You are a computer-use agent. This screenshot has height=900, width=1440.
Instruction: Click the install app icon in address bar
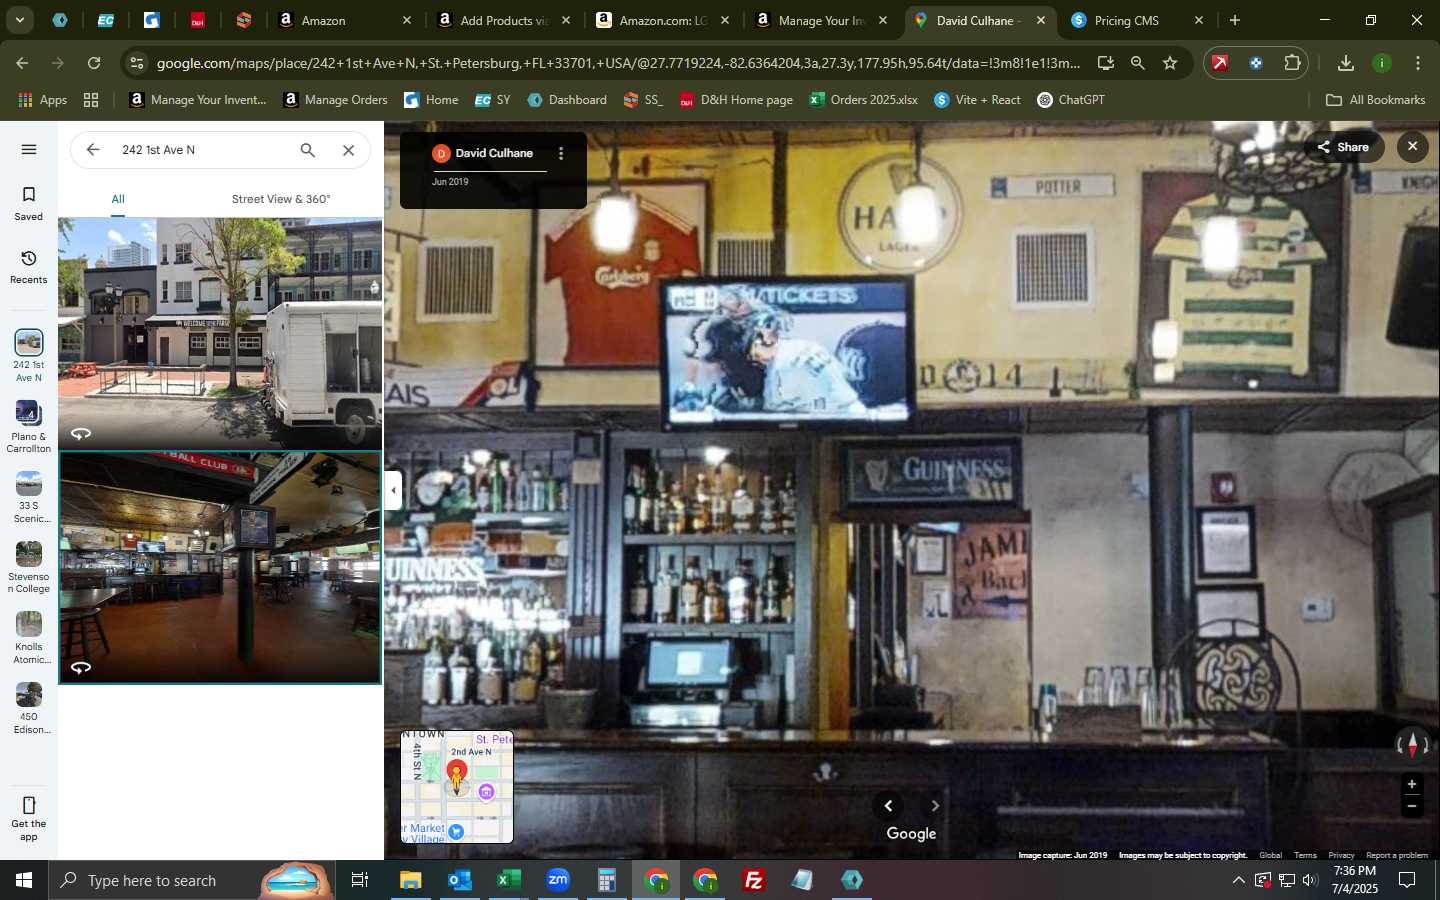pos(1105,63)
